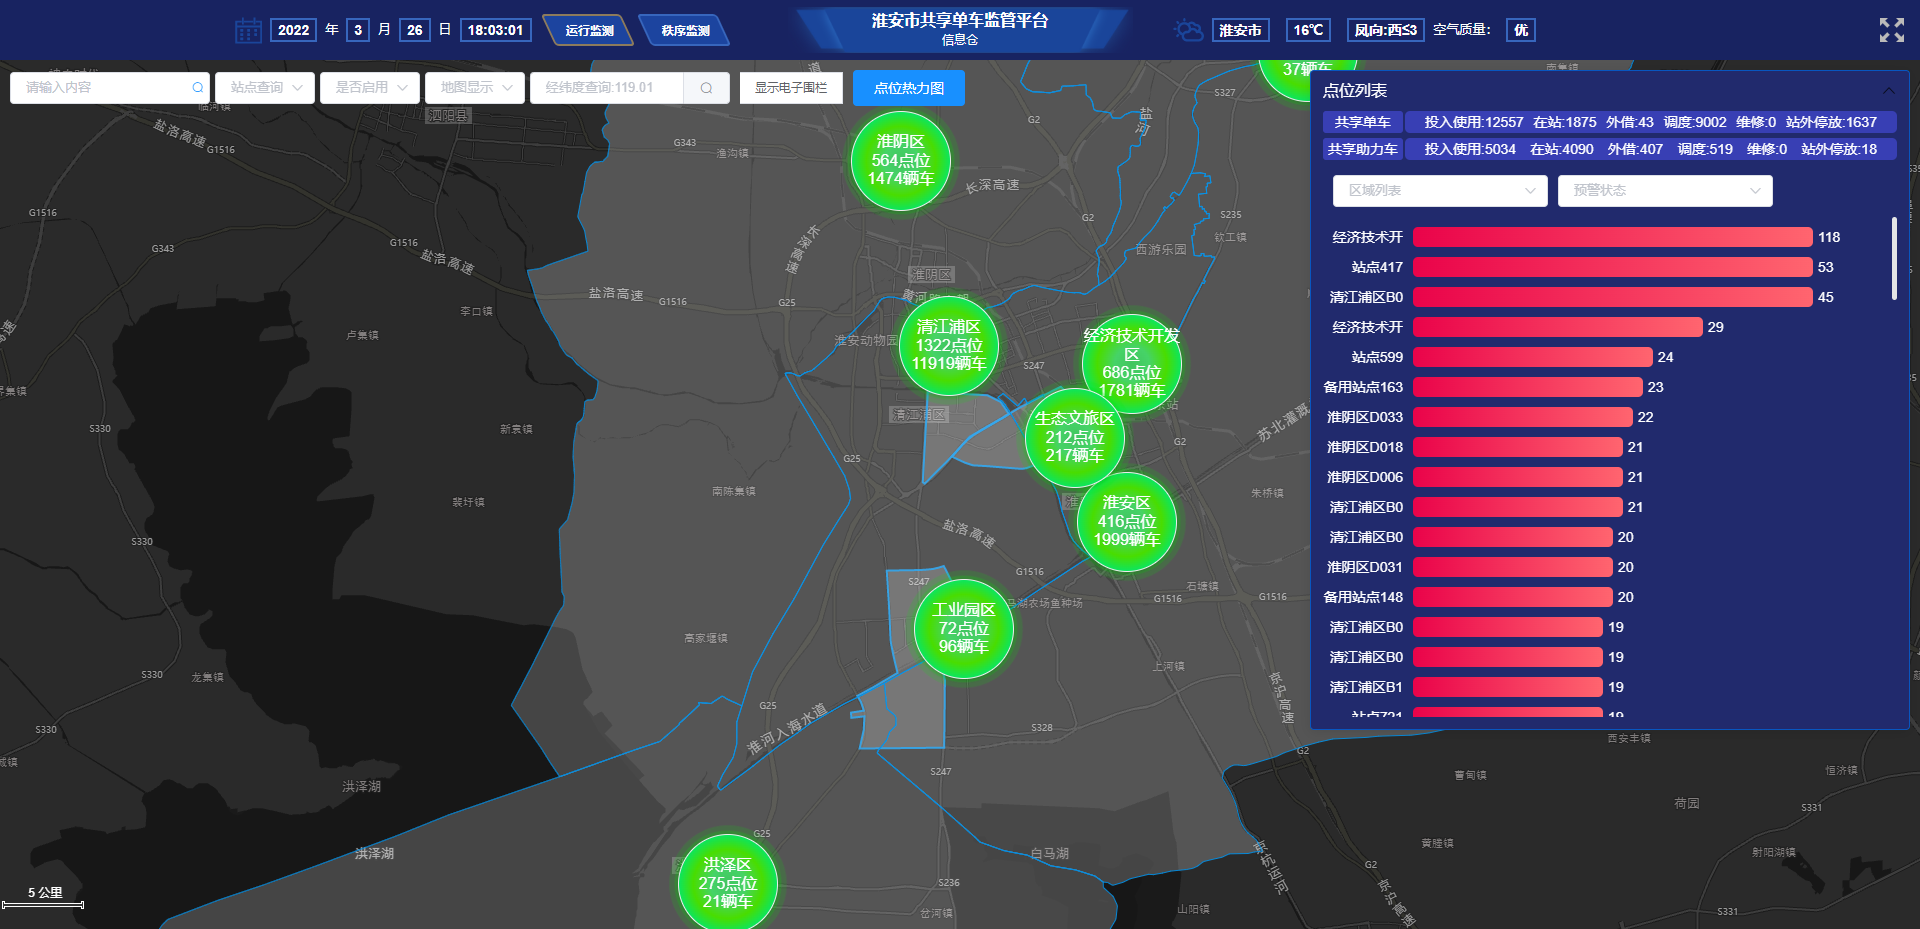Click the 点位列表 panel title
Image resolution: width=1920 pixels, height=929 pixels.
coord(1354,91)
